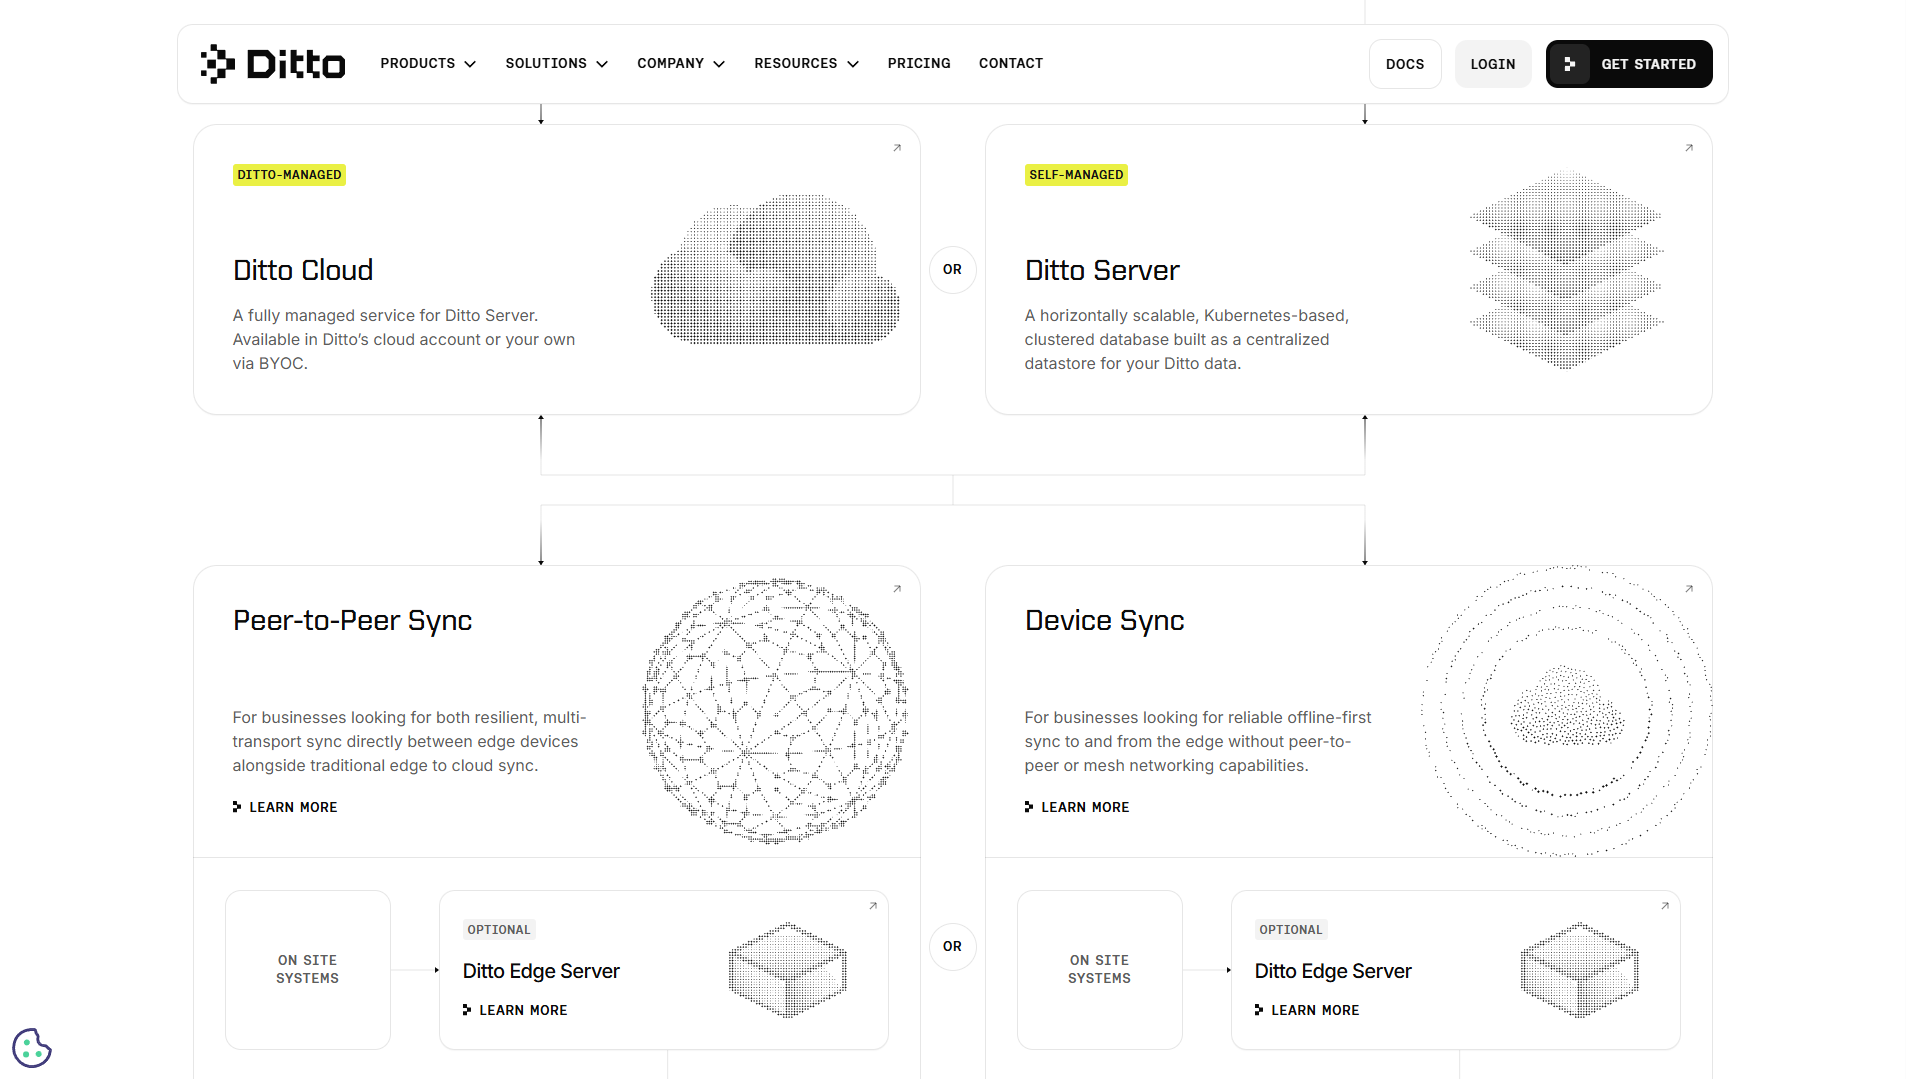
Task: Click the pixel icon inside Get Started button
Action: coord(1570,64)
